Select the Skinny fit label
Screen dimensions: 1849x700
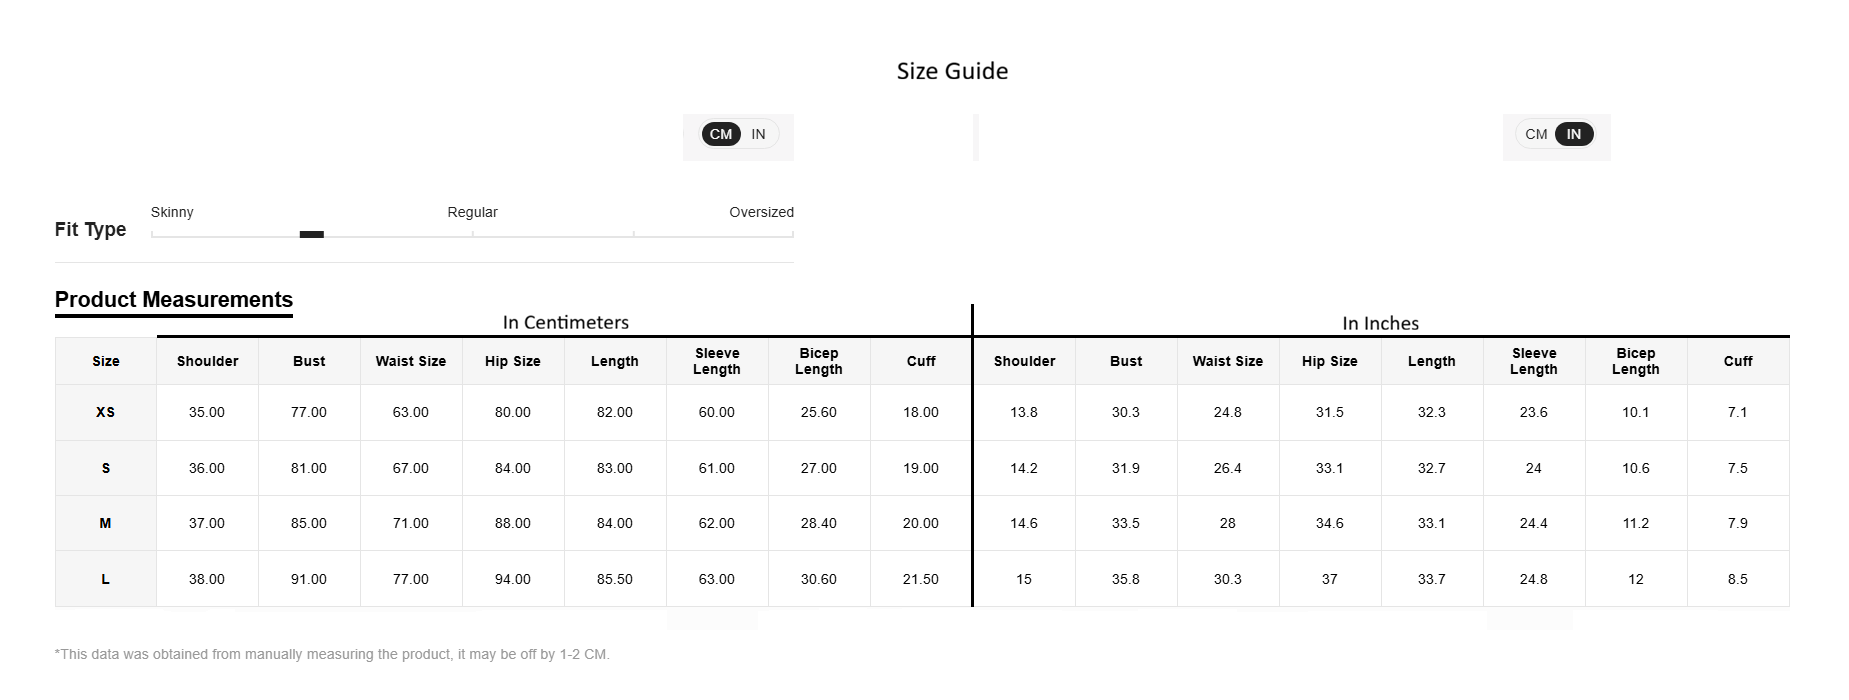(172, 212)
